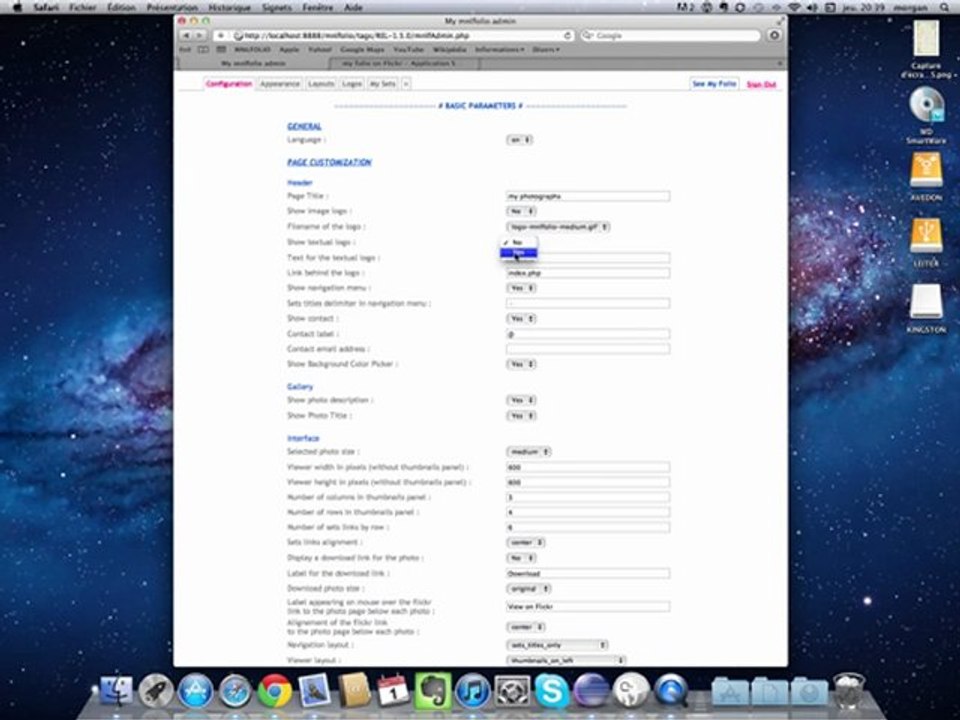Screen dimensions: 960x720
Task: Open the Selected photo size dropdown
Action: (x=529, y=452)
